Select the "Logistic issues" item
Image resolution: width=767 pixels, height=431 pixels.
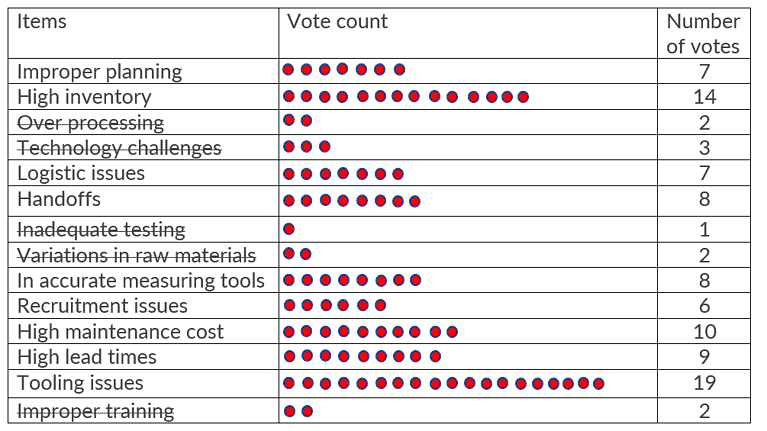81,173
